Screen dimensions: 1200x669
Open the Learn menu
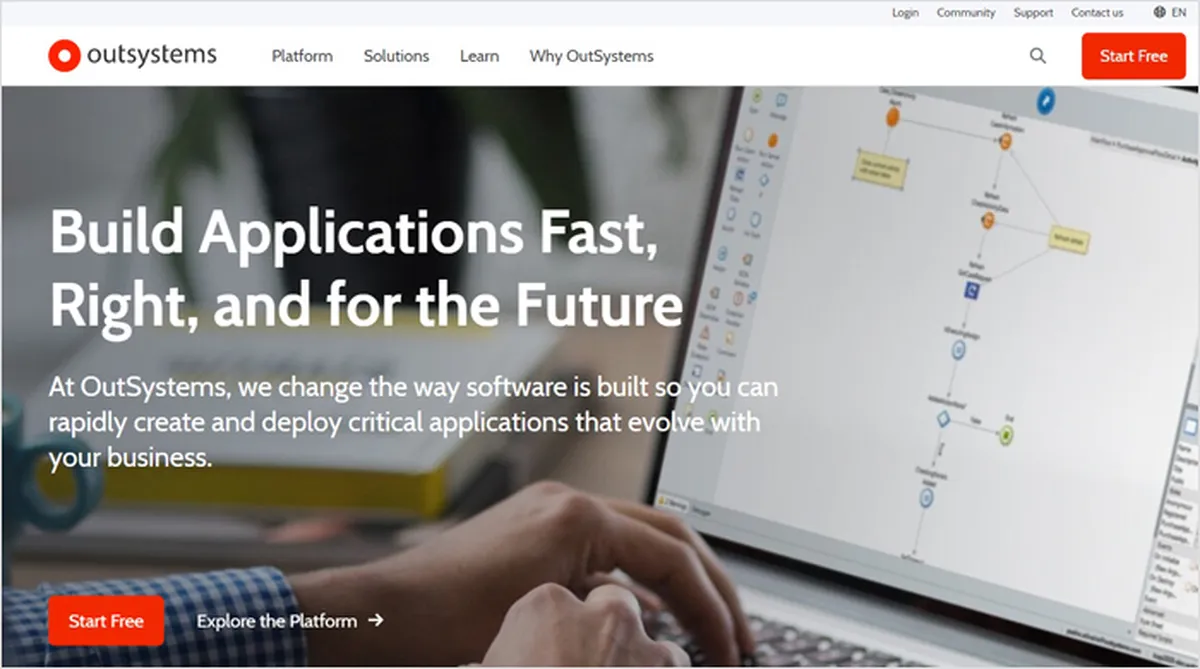(479, 56)
